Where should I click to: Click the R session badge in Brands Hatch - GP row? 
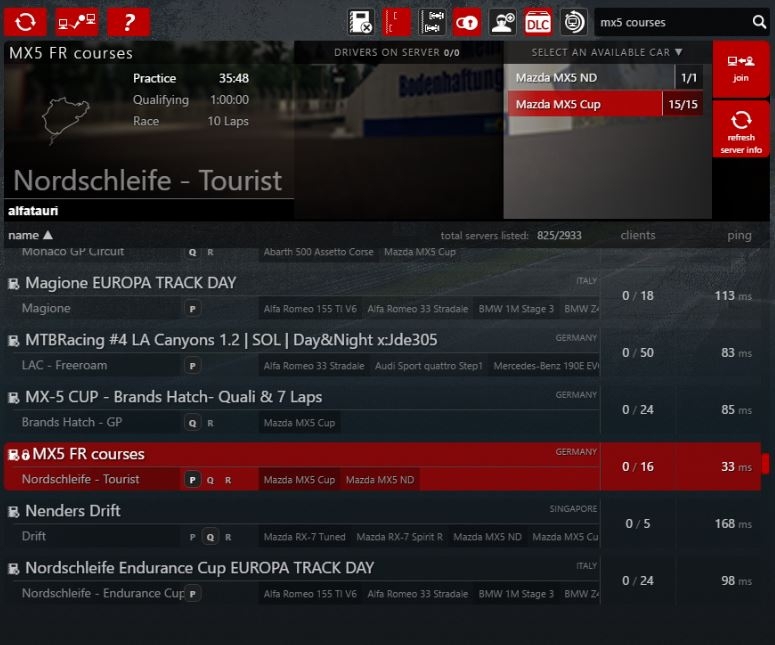pyautogui.click(x=211, y=423)
